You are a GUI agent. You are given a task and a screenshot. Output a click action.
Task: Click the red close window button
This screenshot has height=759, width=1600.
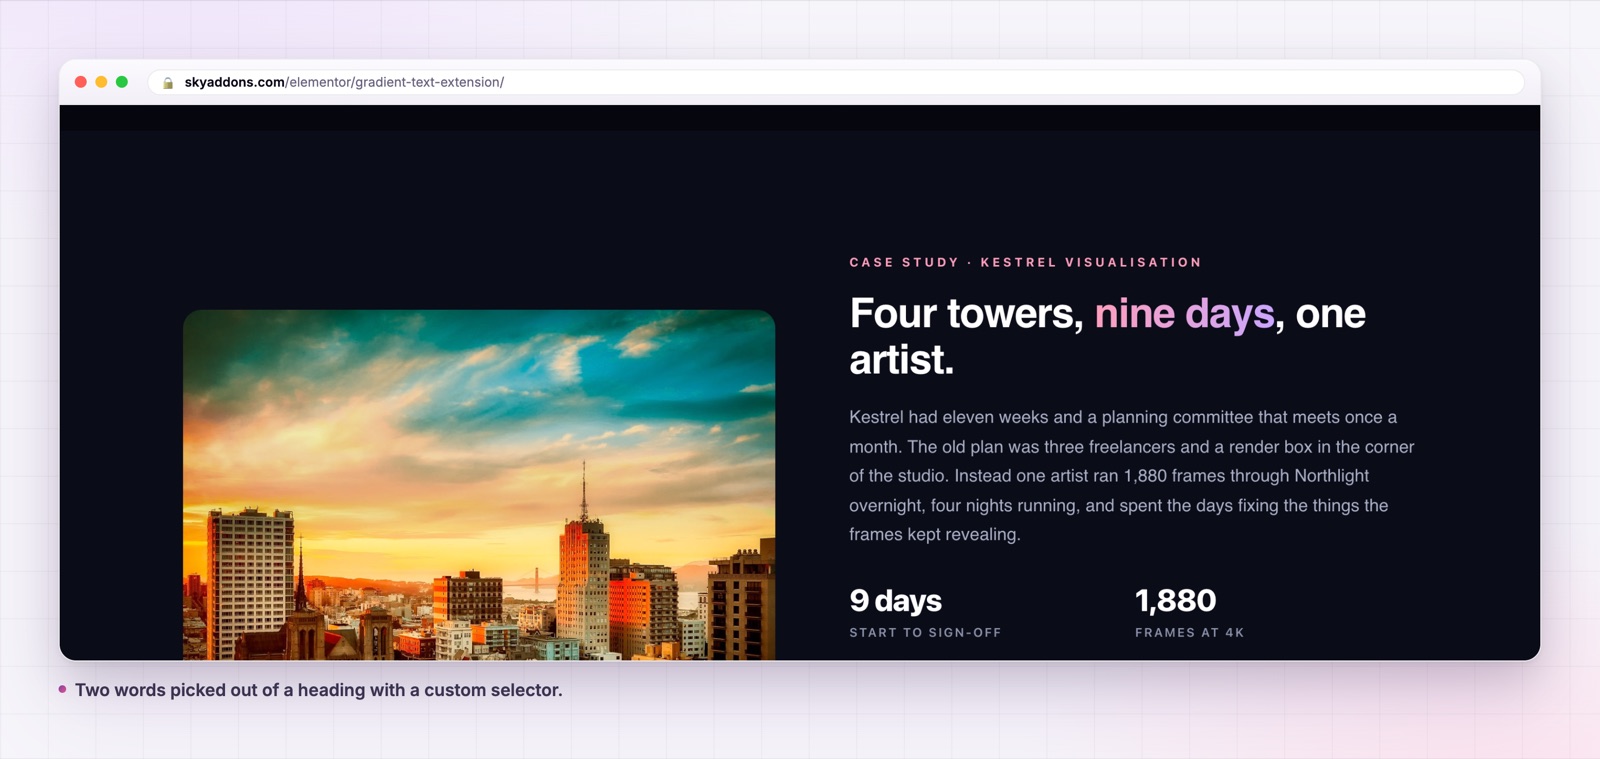pyautogui.click(x=81, y=82)
